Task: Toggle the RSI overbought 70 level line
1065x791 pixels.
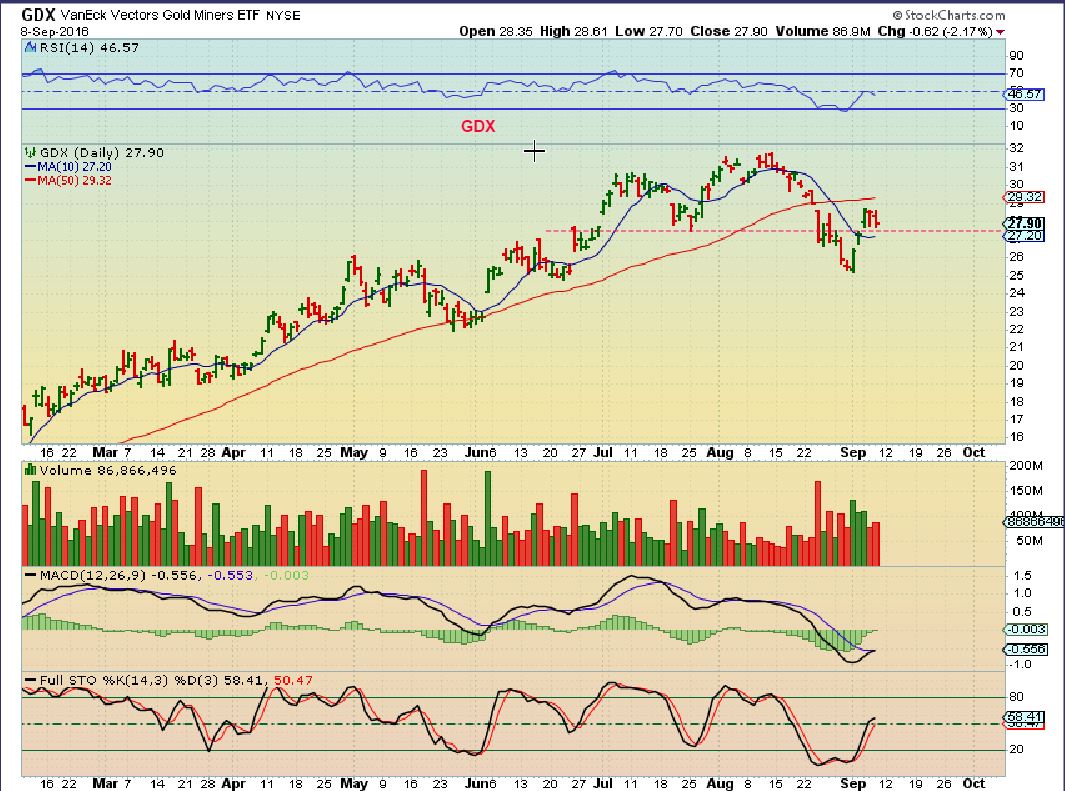Action: point(500,72)
